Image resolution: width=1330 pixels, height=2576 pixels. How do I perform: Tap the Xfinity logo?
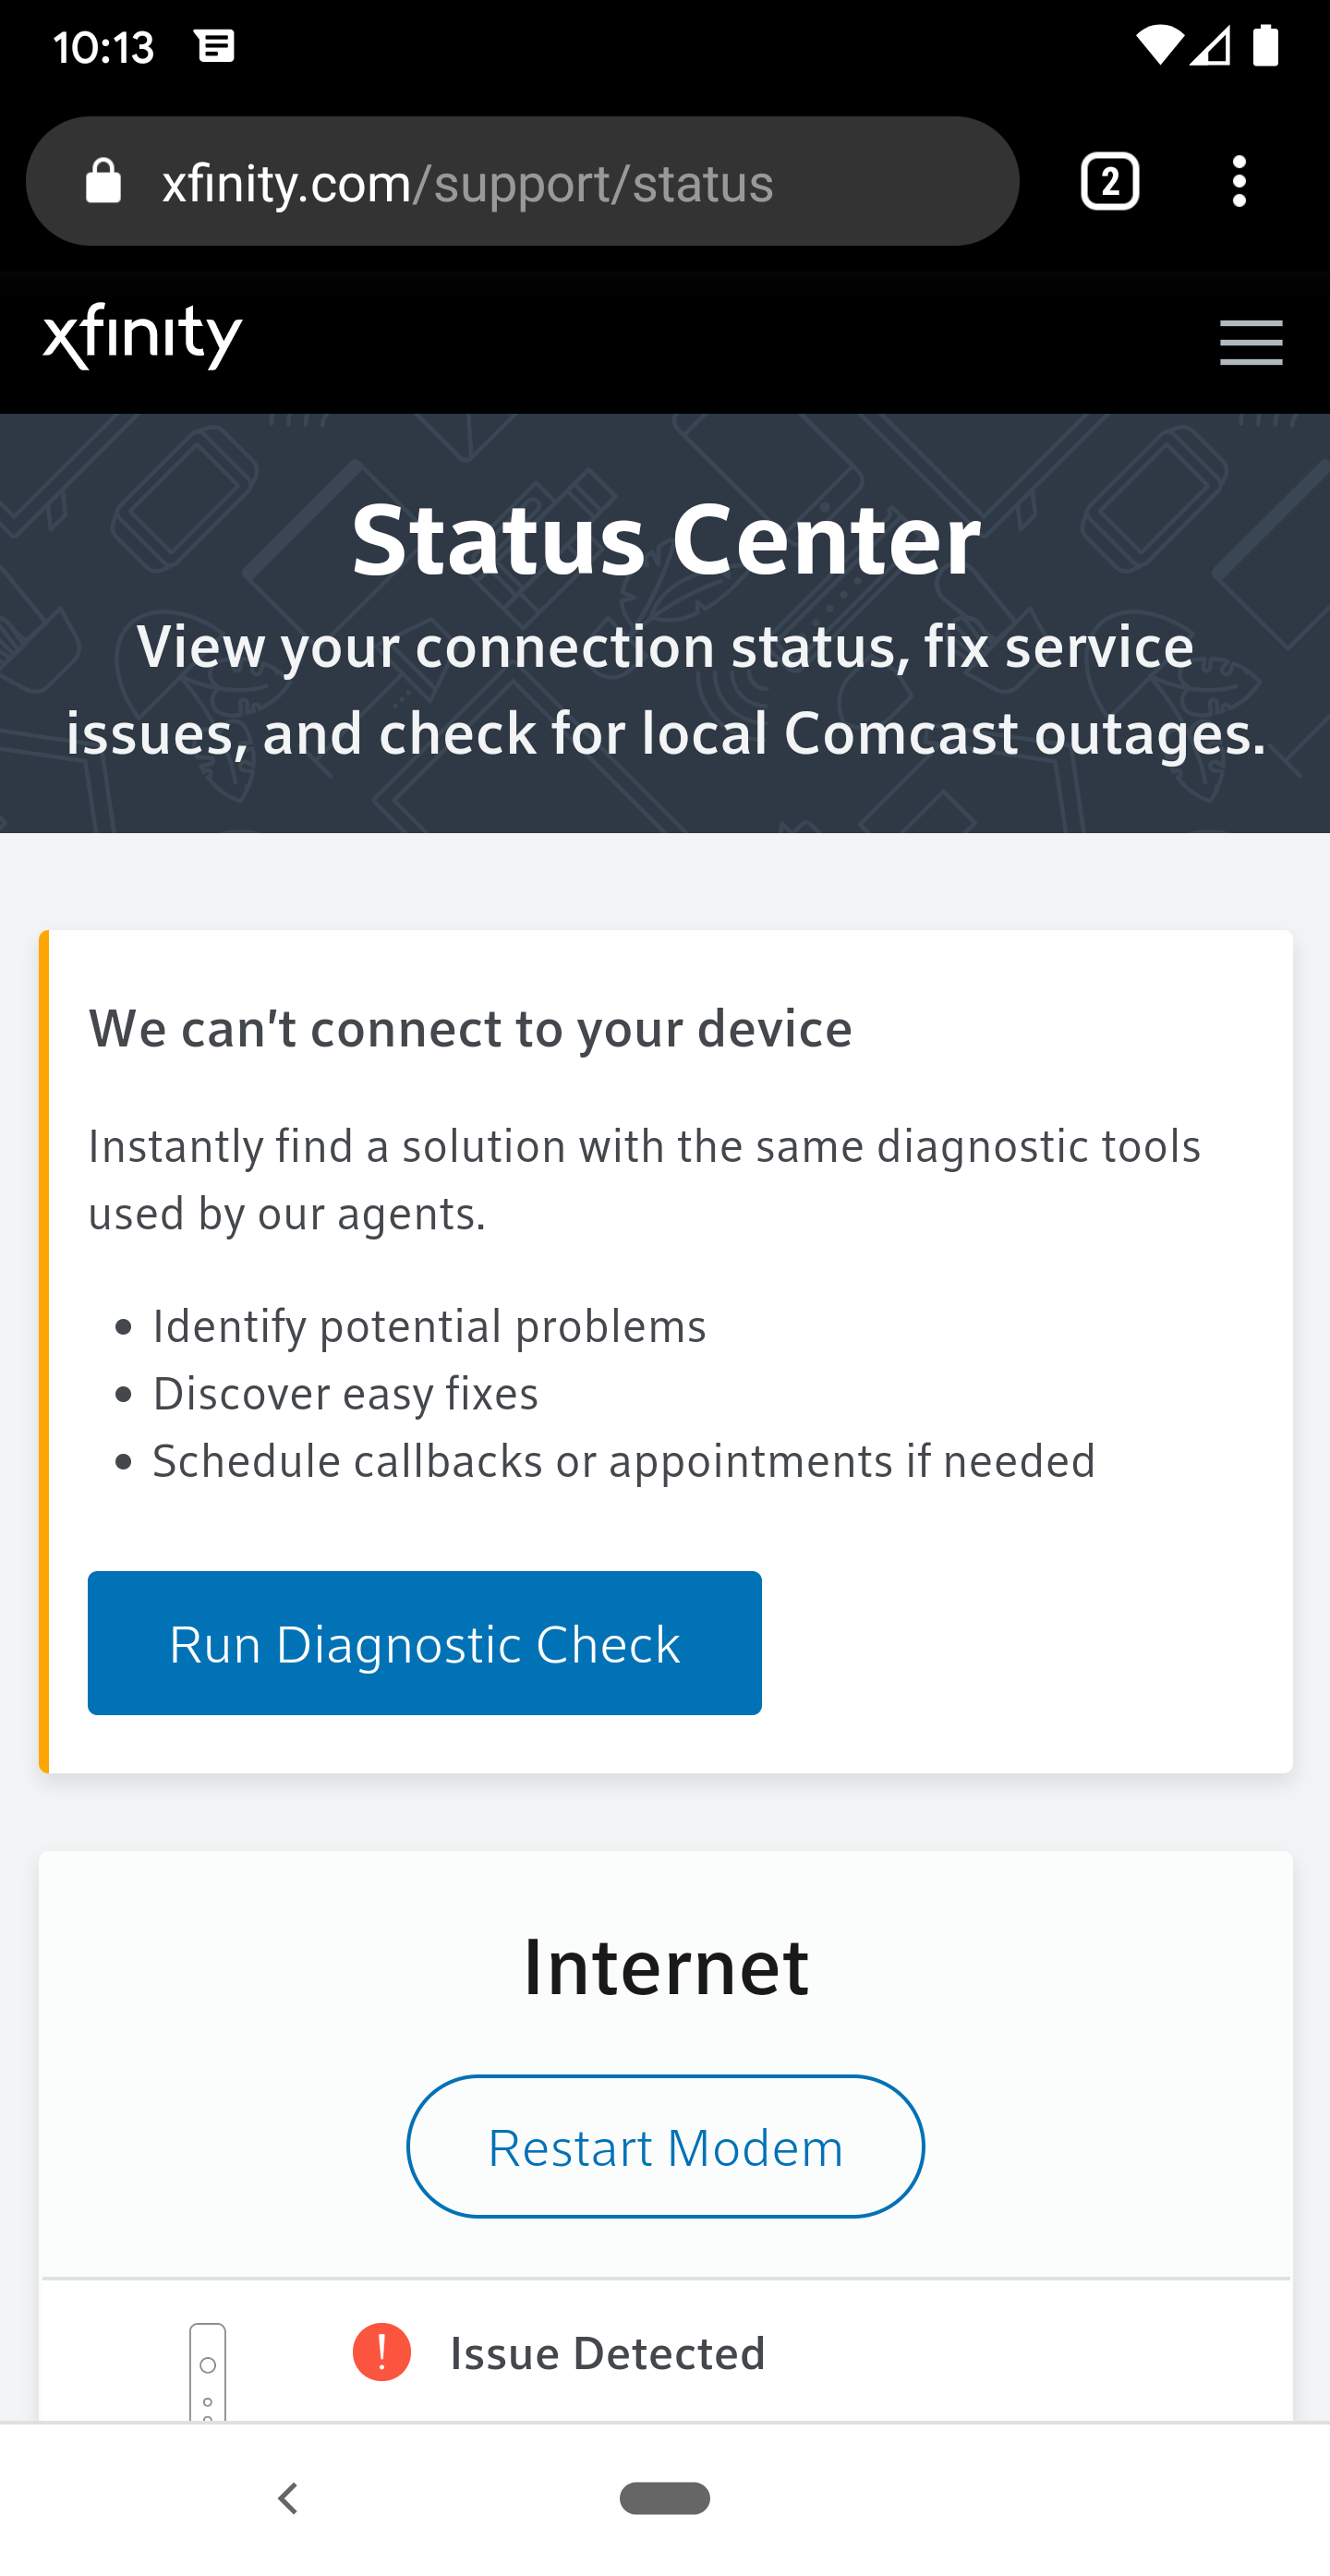tap(143, 336)
